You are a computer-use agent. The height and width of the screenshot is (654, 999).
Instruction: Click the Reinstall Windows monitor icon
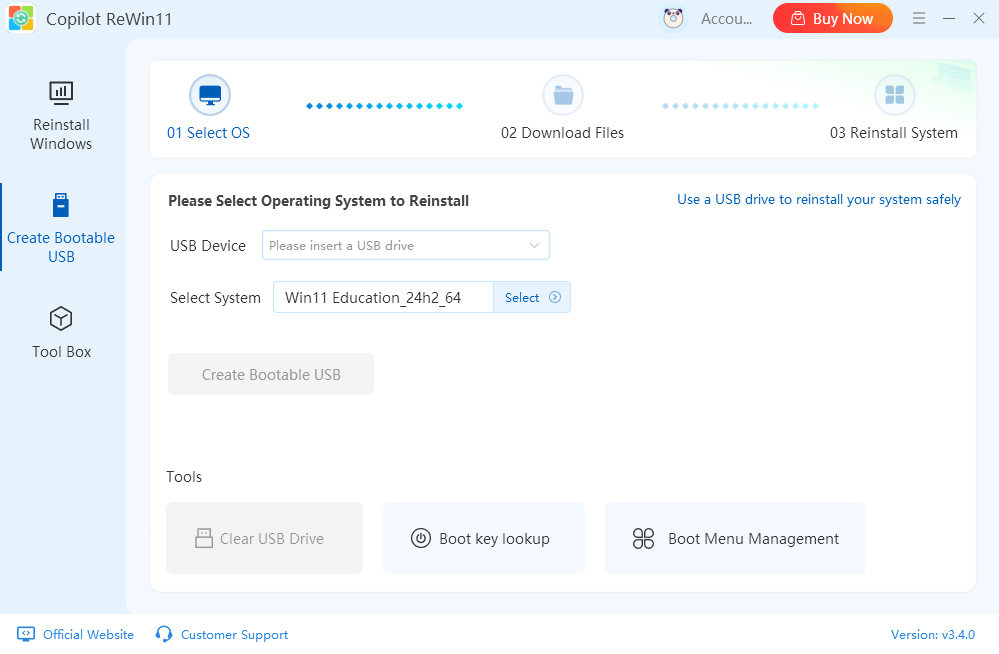click(x=61, y=93)
